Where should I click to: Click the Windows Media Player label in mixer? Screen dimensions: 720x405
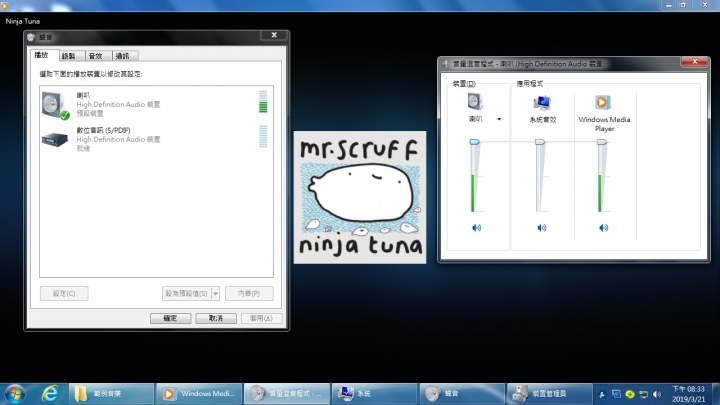pos(604,124)
